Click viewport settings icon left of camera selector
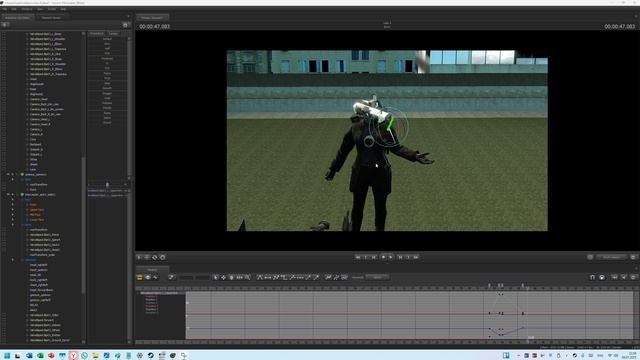The image size is (640, 360). pos(590,257)
